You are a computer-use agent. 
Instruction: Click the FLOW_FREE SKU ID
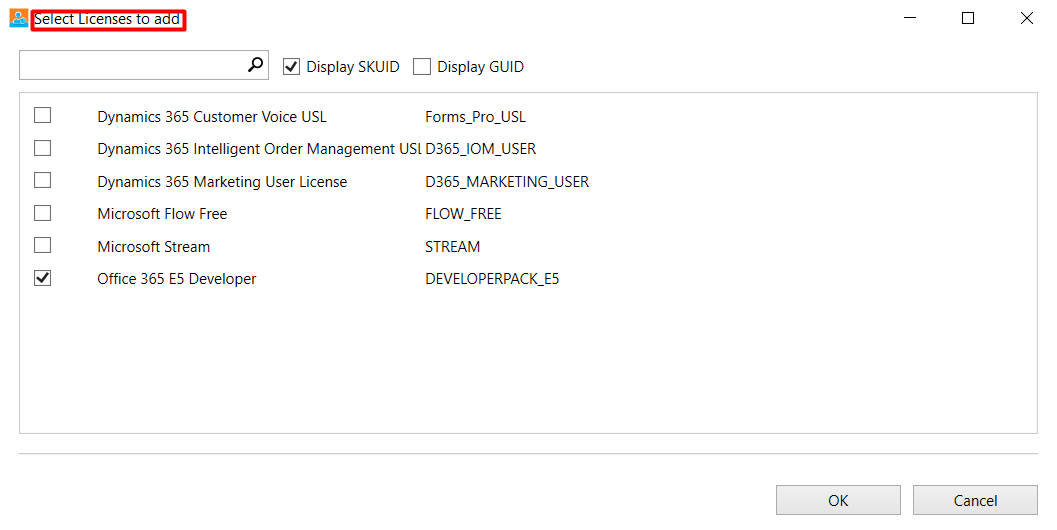(463, 214)
